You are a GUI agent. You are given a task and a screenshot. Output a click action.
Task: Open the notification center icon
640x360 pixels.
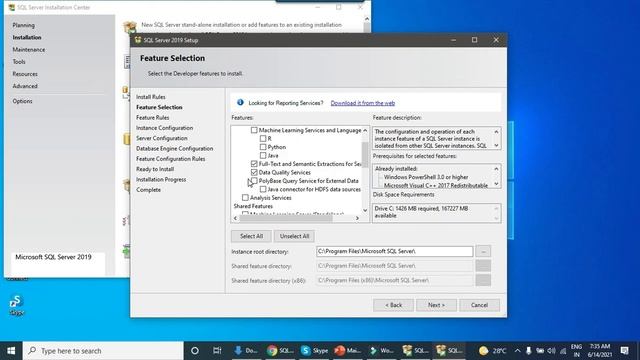coord(624,351)
